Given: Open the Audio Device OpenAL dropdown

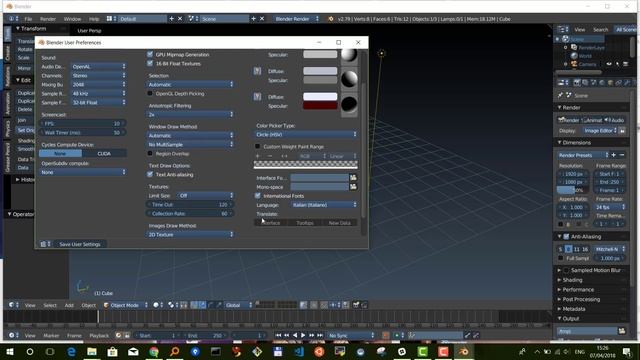Looking at the screenshot, I should coord(98,66).
